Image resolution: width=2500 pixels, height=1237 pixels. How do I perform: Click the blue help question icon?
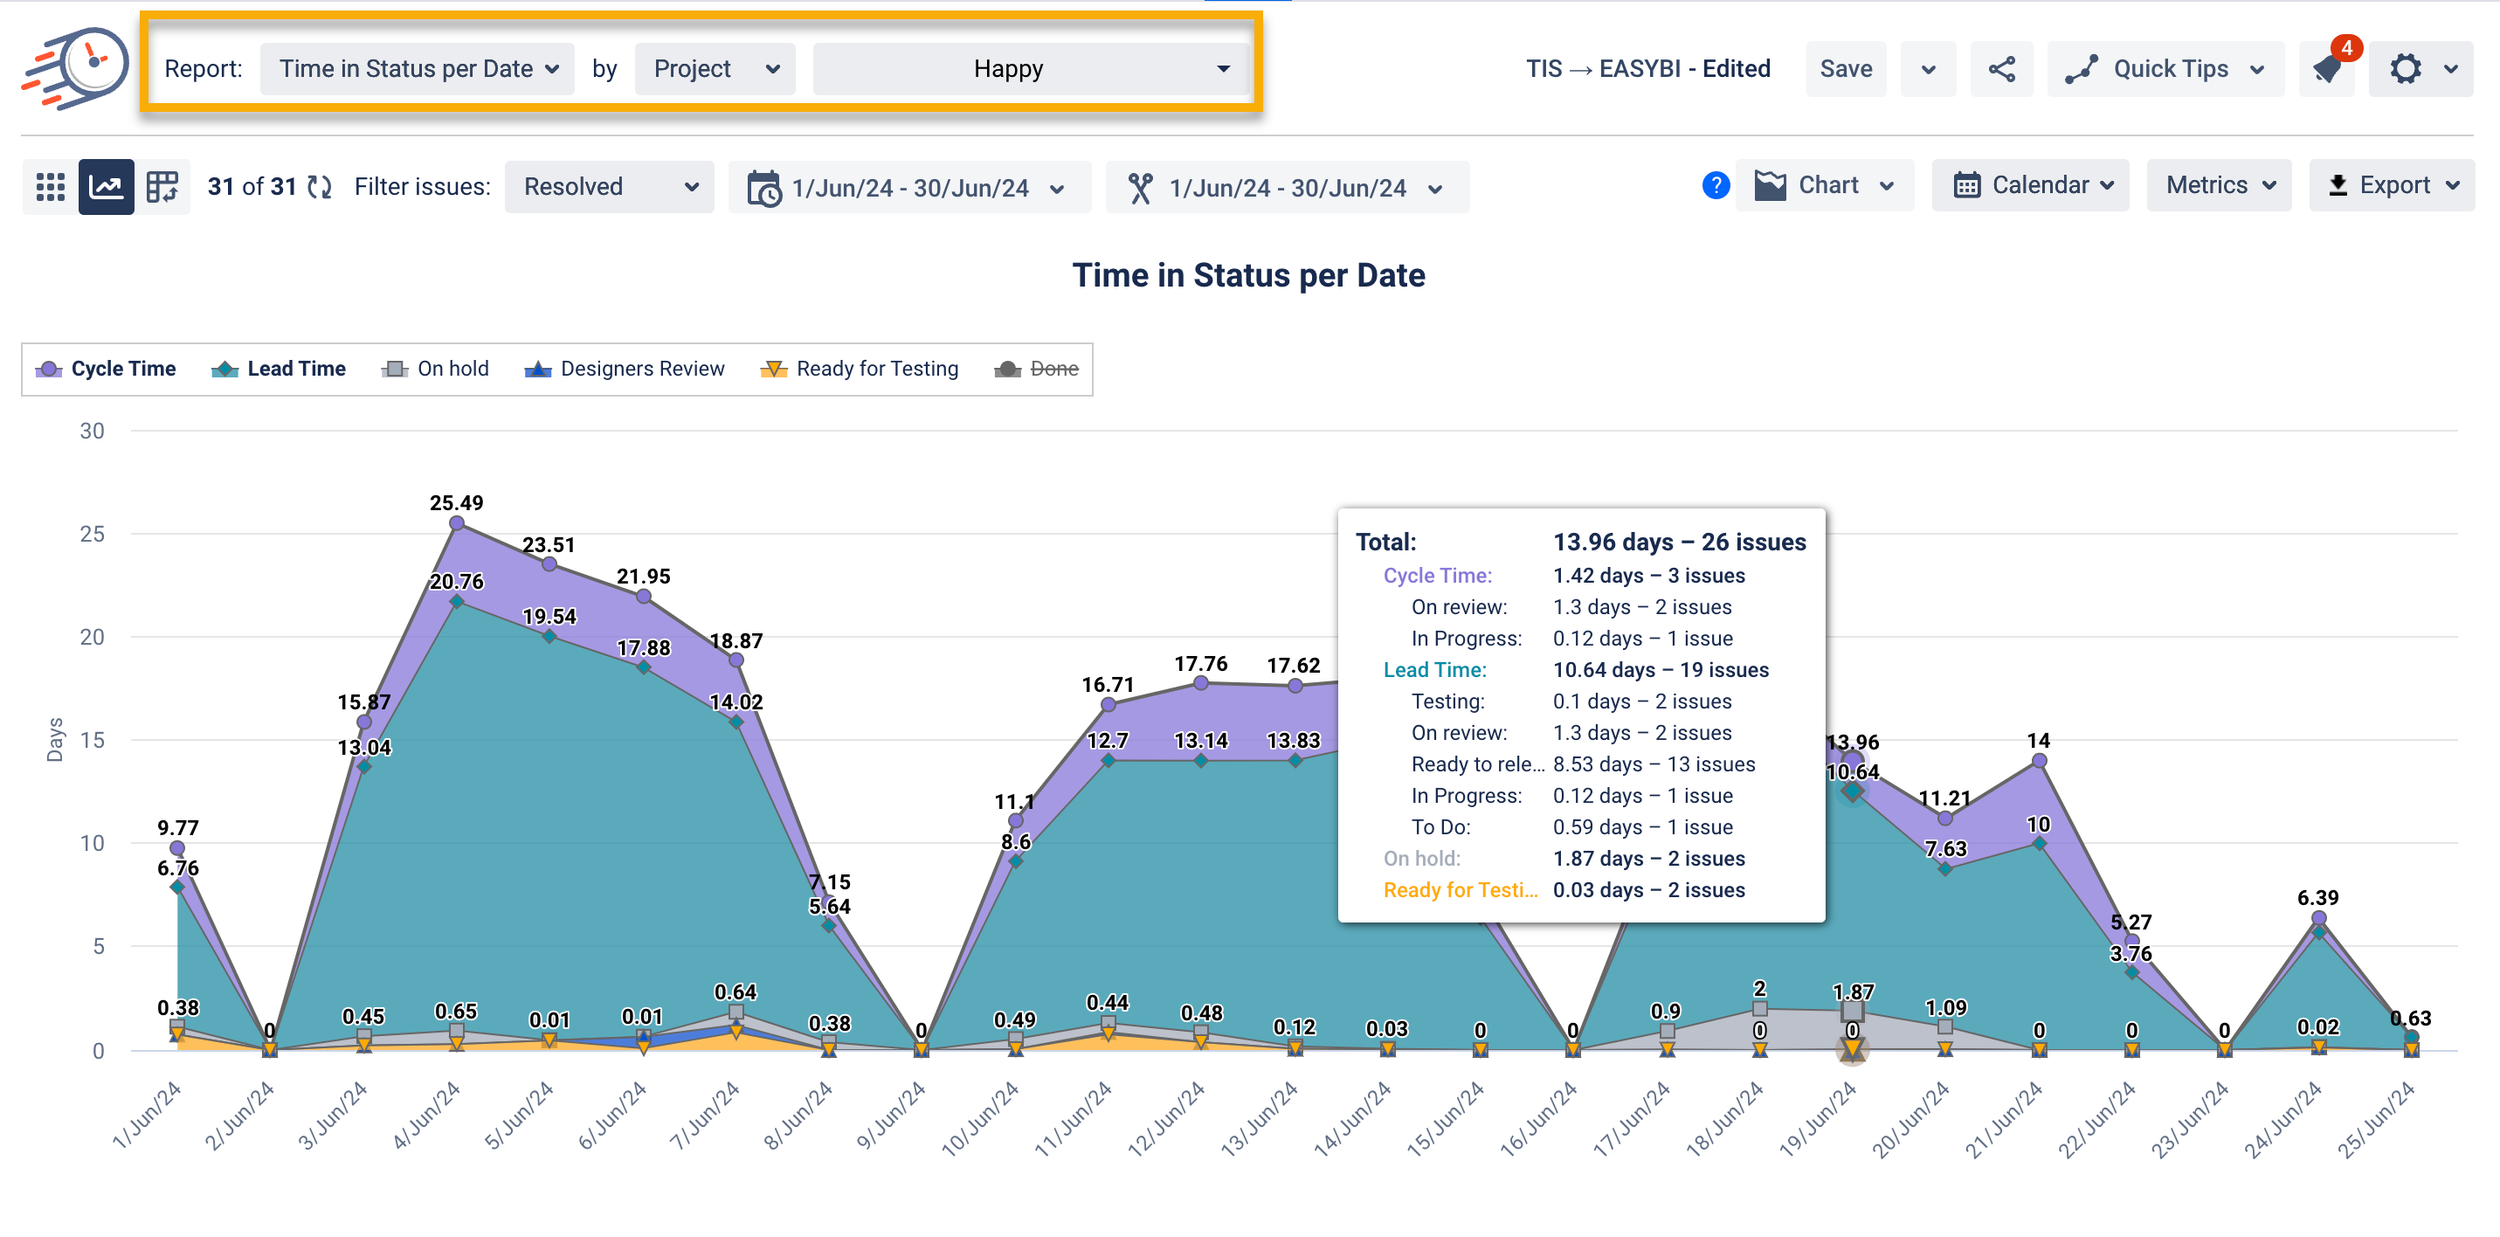tap(1715, 186)
